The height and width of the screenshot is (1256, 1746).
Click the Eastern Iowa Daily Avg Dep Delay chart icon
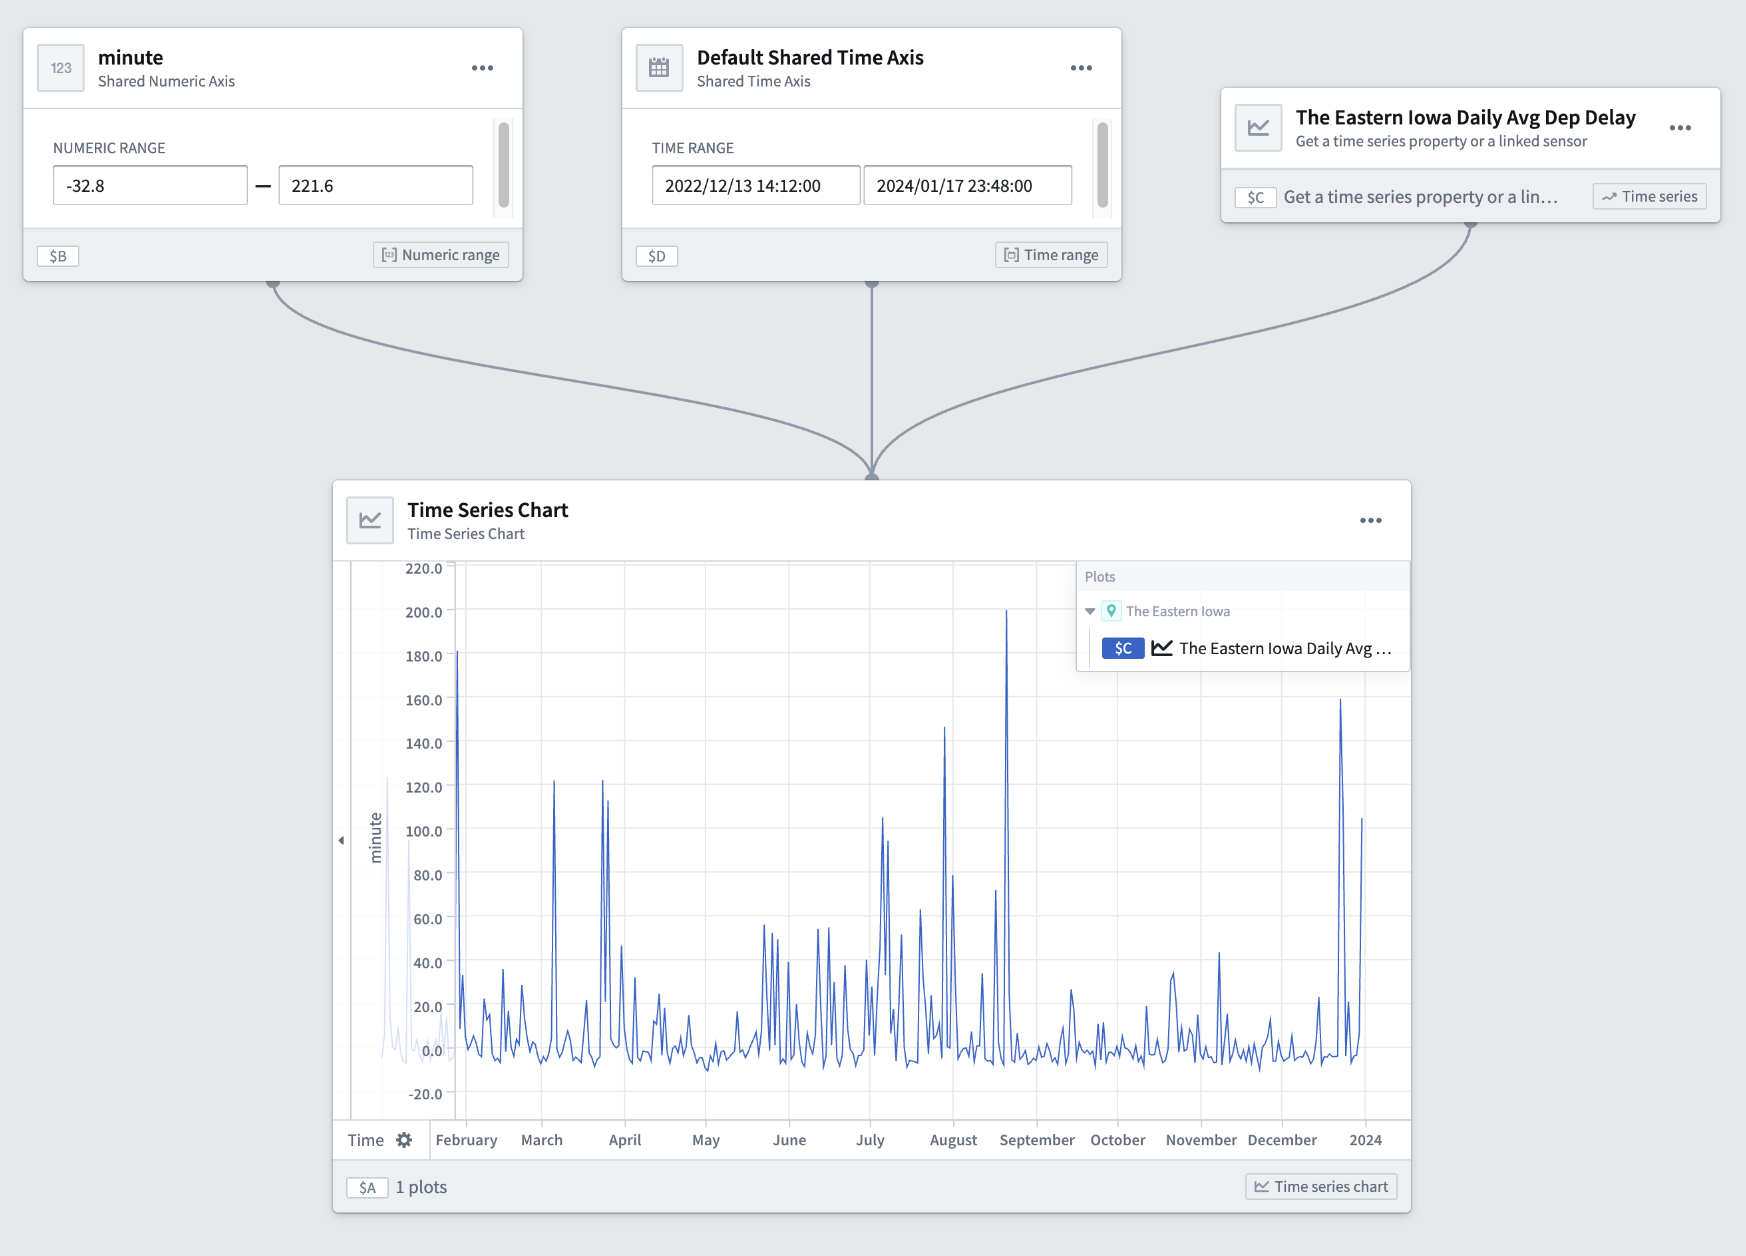[1258, 128]
